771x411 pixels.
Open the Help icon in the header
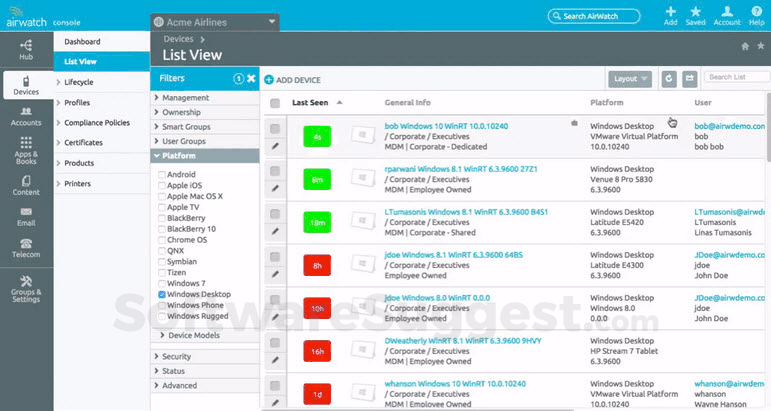pos(755,15)
